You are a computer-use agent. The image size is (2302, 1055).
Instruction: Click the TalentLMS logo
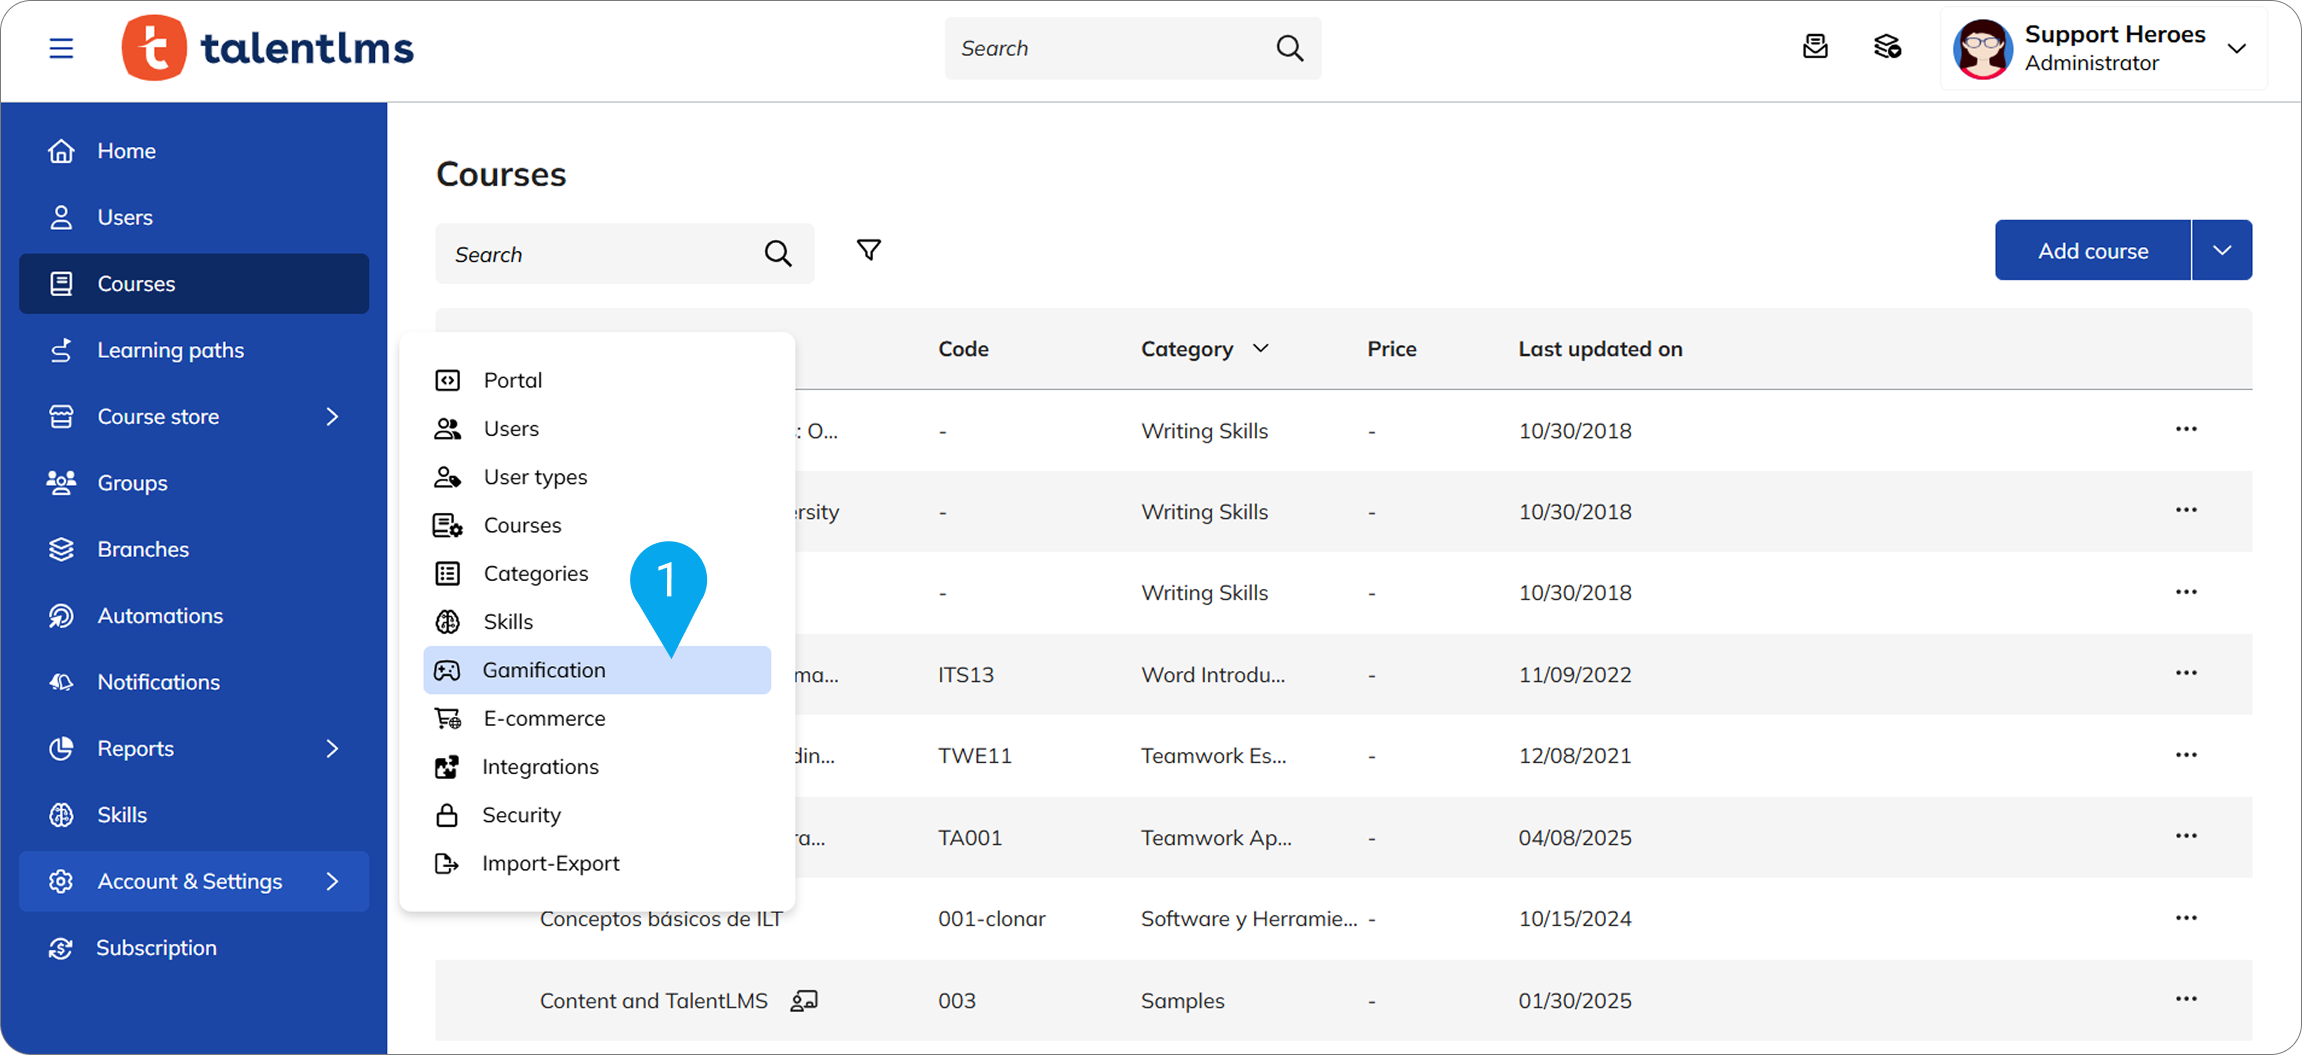(x=268, y=48)
